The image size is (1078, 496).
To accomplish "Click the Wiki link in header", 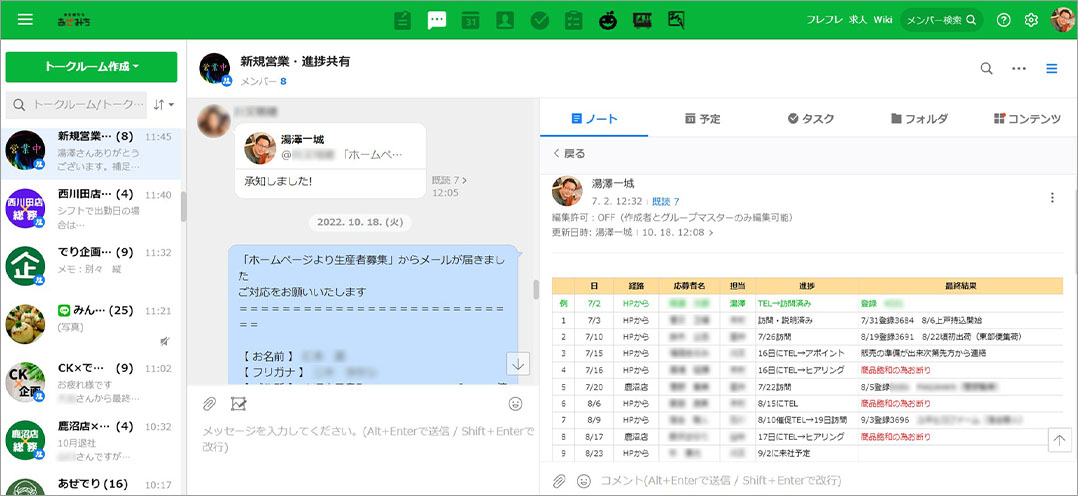I will (883, 20).
